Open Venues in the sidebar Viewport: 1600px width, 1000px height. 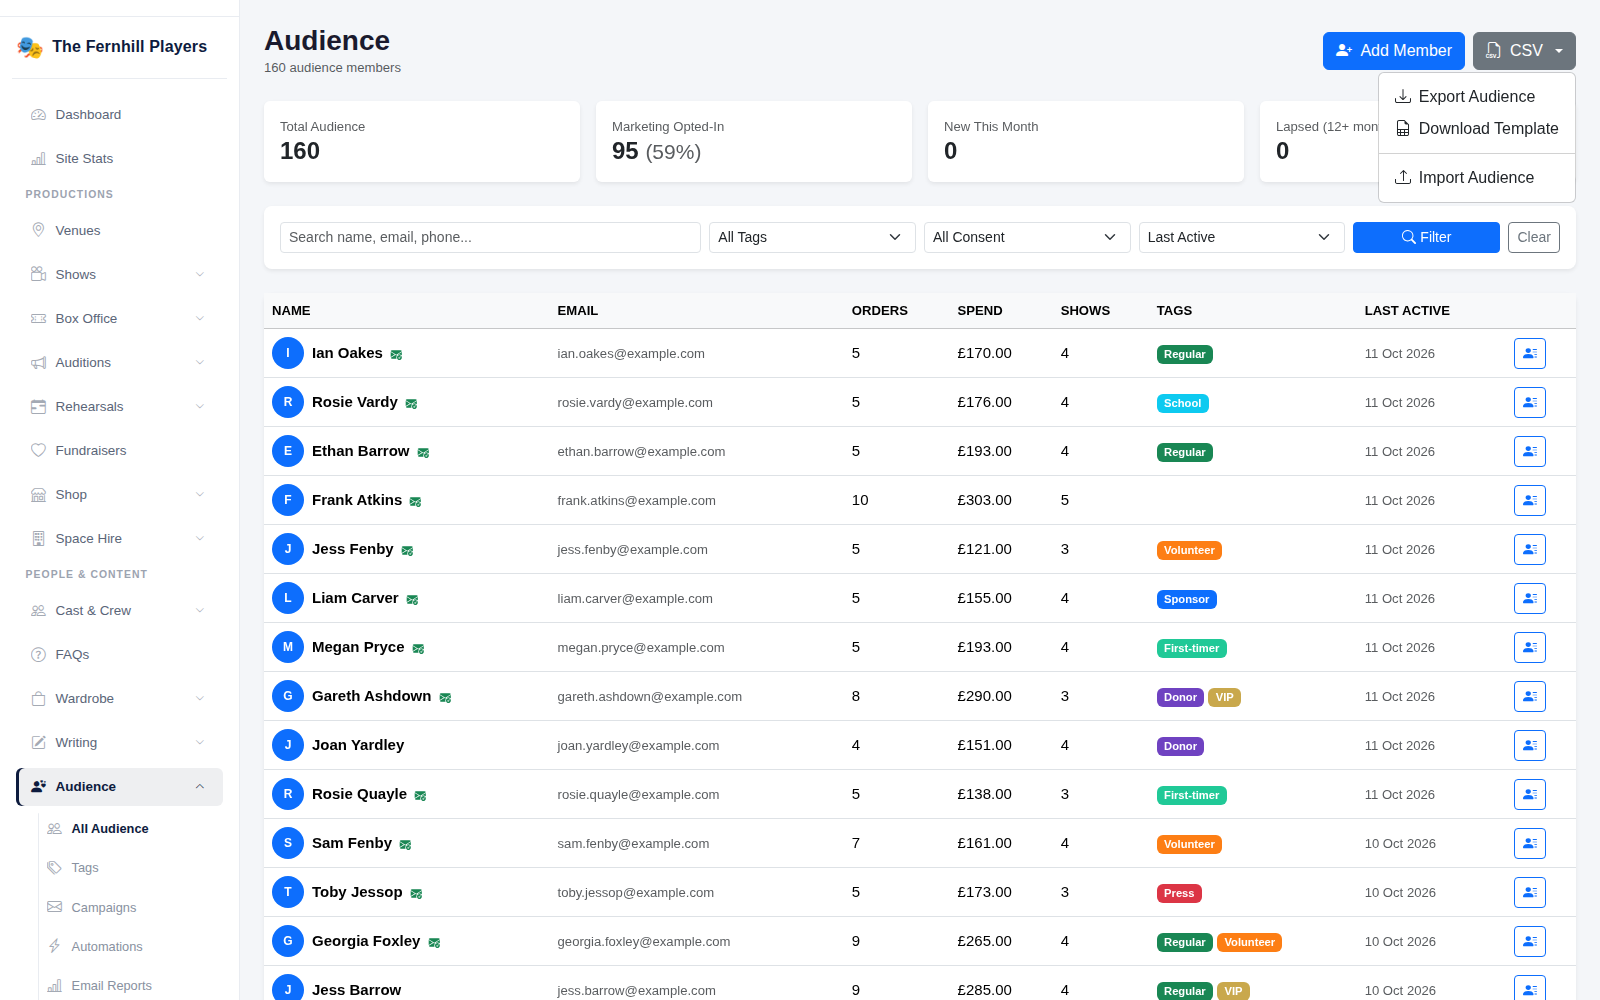coord(120,231)
